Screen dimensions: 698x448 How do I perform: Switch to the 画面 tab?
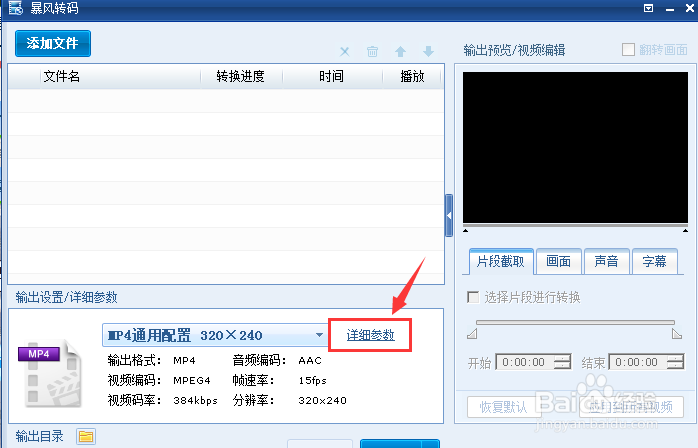tap(559, 261)
